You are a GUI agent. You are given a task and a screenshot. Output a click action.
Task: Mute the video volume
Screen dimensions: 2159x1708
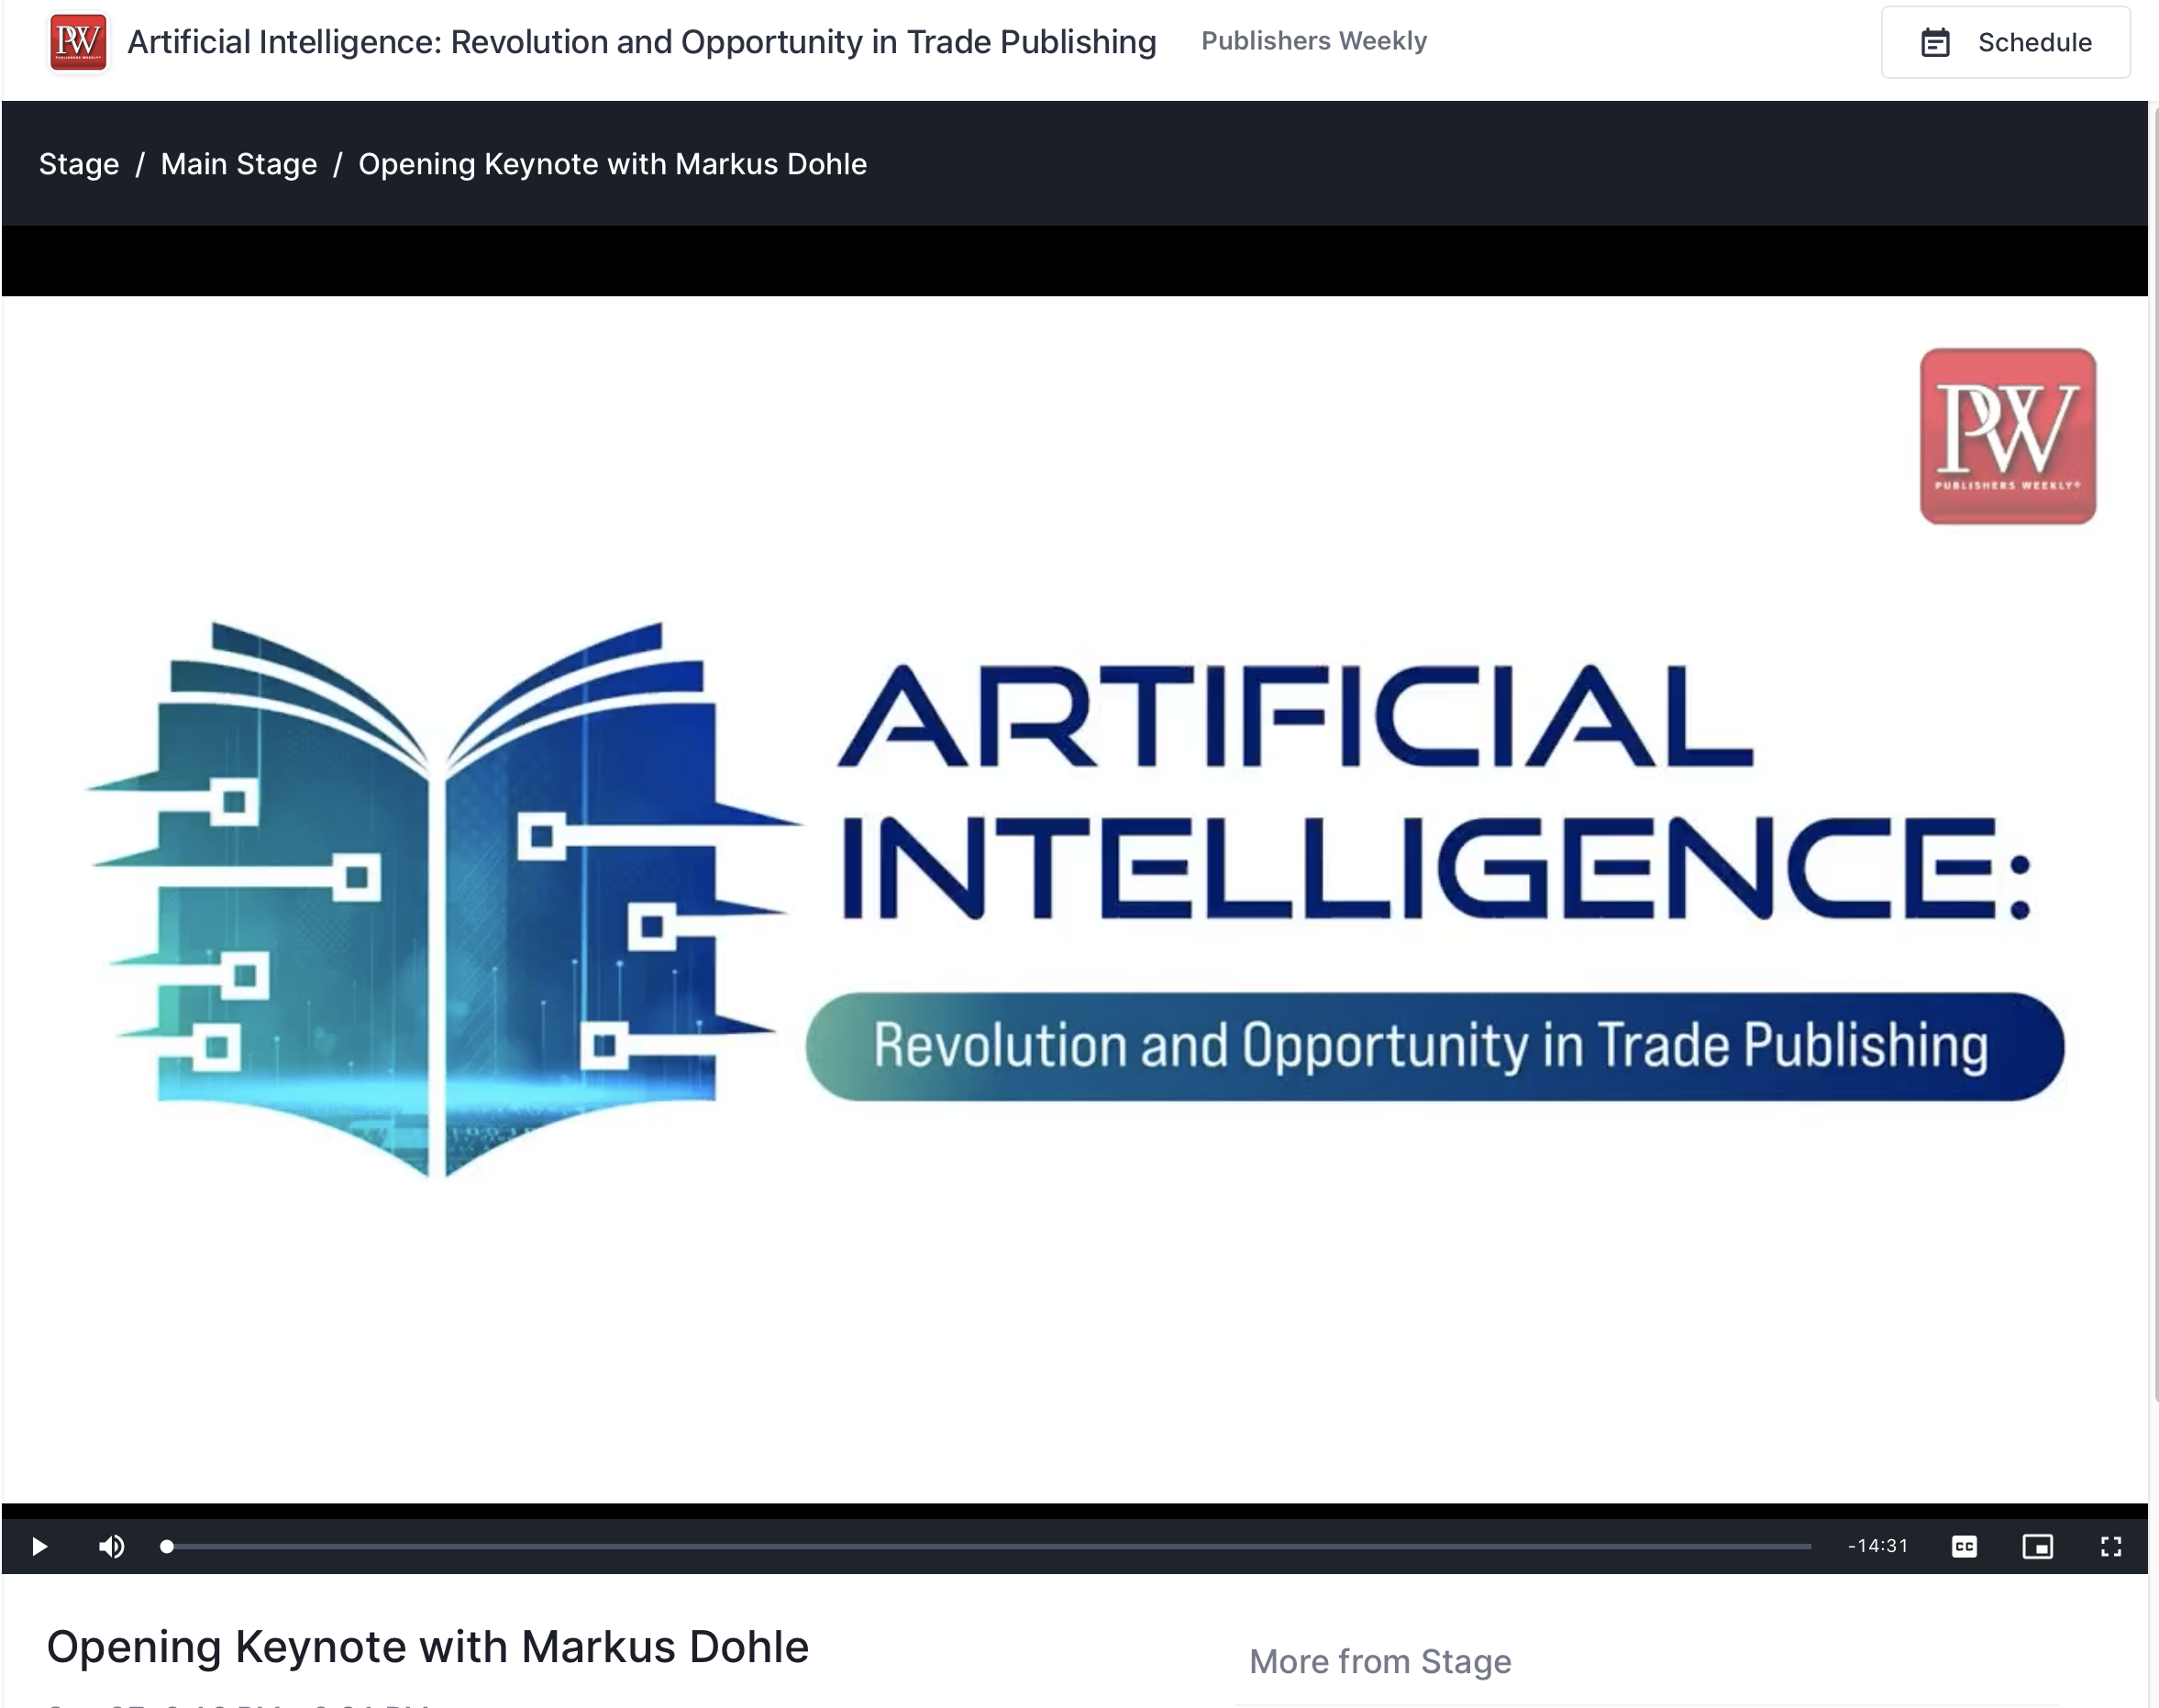tap(111, 1546)
